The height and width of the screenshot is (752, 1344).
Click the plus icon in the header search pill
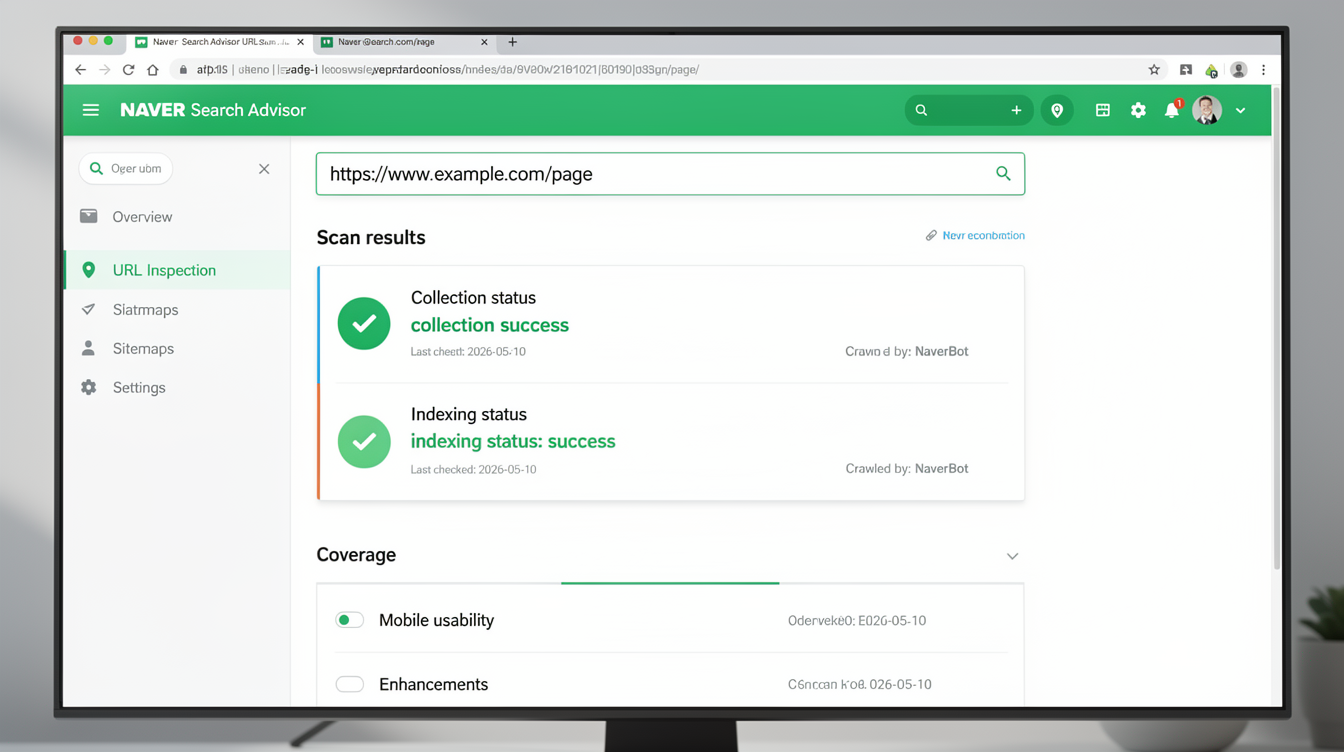(1016, 110)
